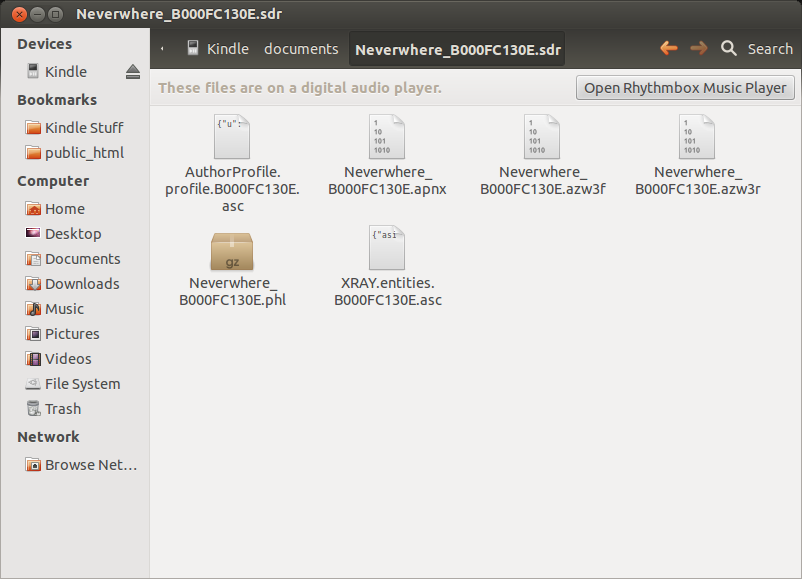Image resolution: width=802 pixels, height=579 pixels.
Task: Open Pictures folder icon in sidebar
Action: coord(33,334)
